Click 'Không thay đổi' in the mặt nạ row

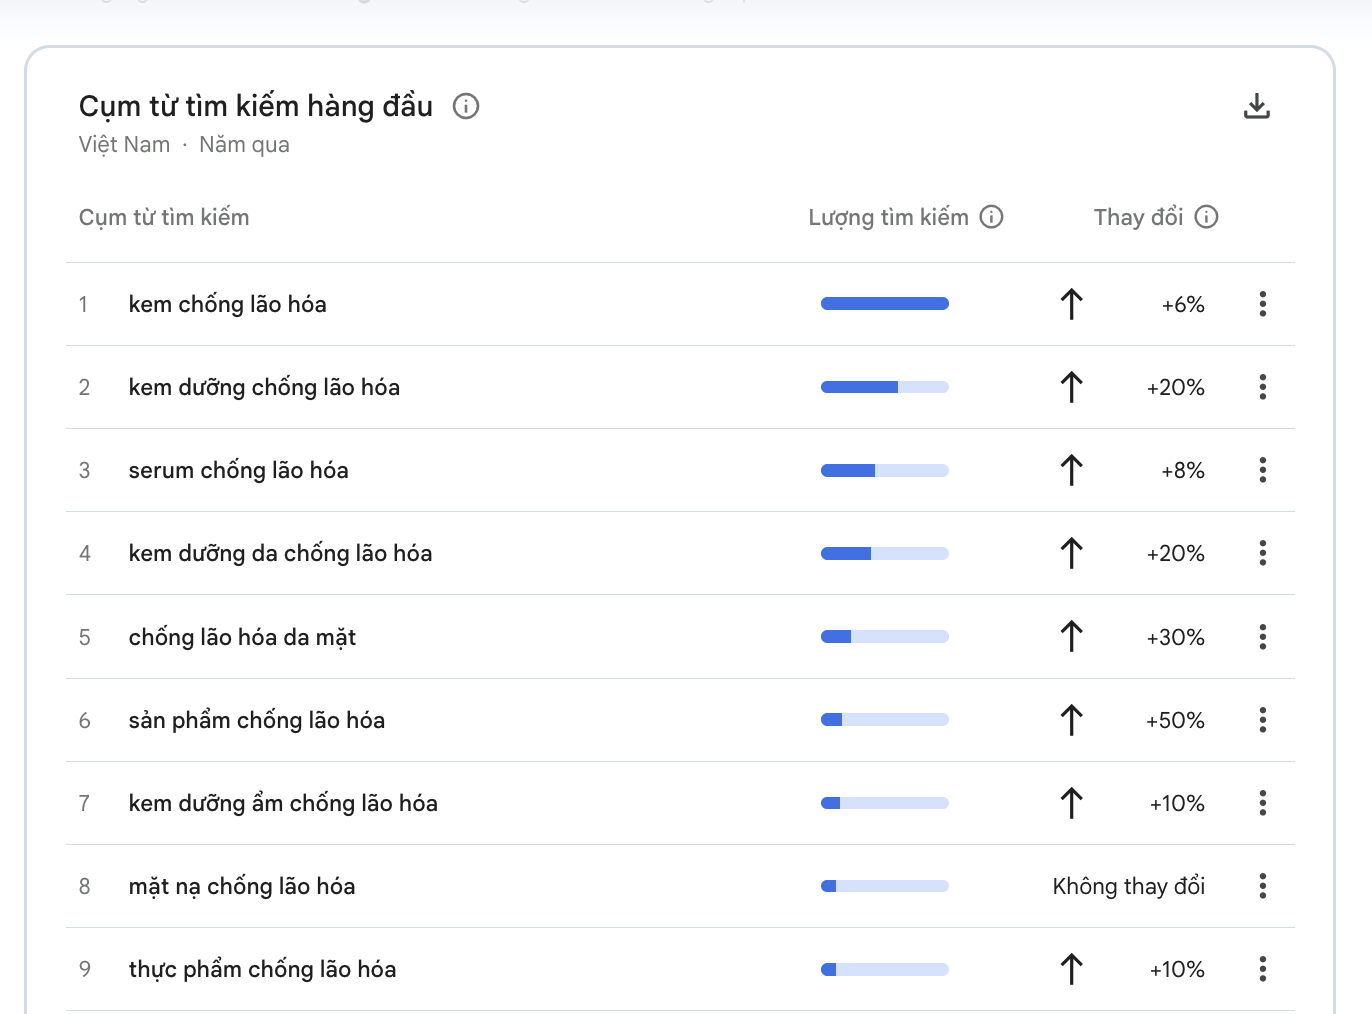1128,886
